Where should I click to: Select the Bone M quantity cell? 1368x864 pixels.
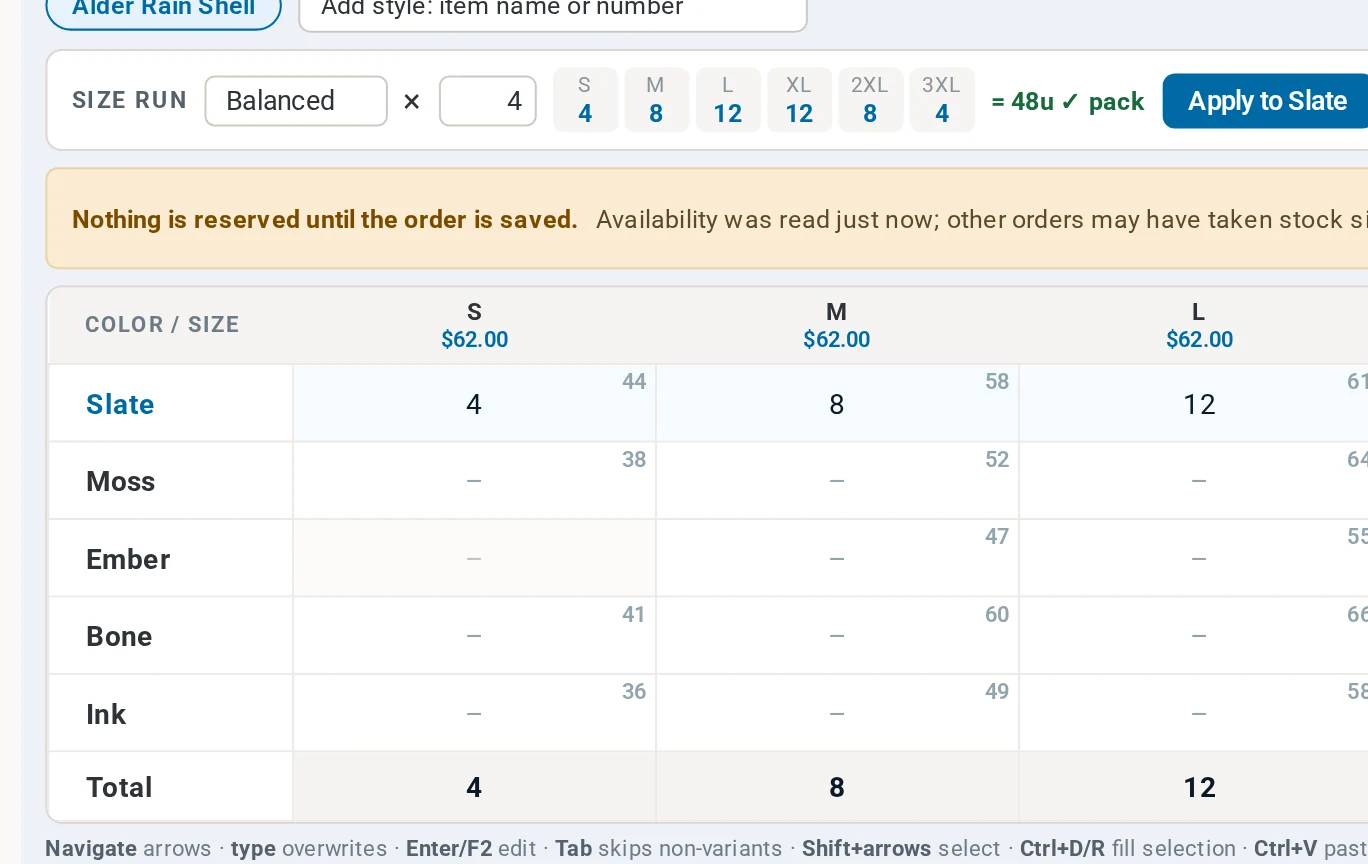click(837, 636)
